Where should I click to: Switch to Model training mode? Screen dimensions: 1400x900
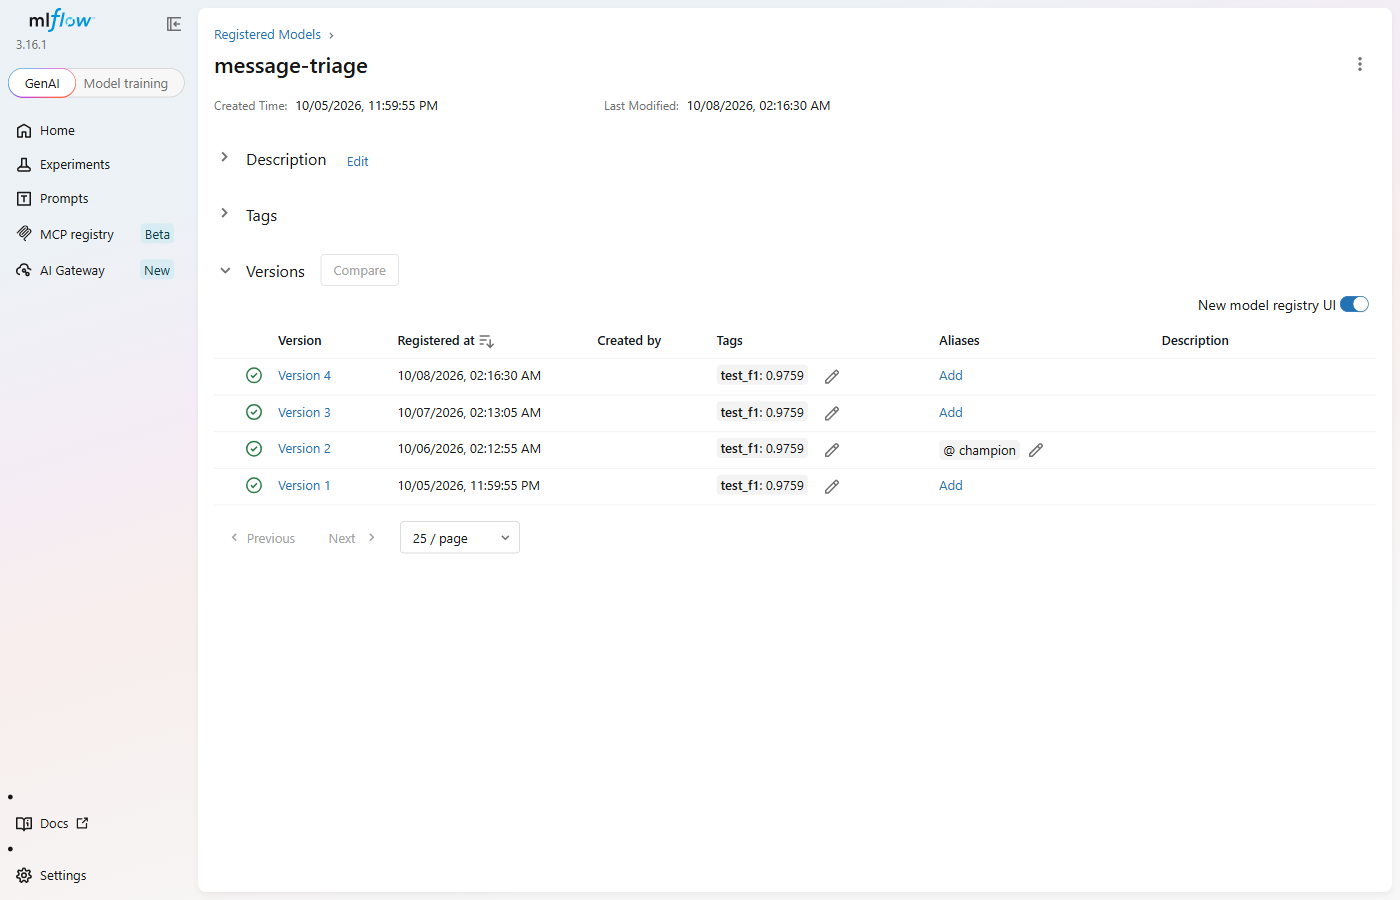point(126,83)
